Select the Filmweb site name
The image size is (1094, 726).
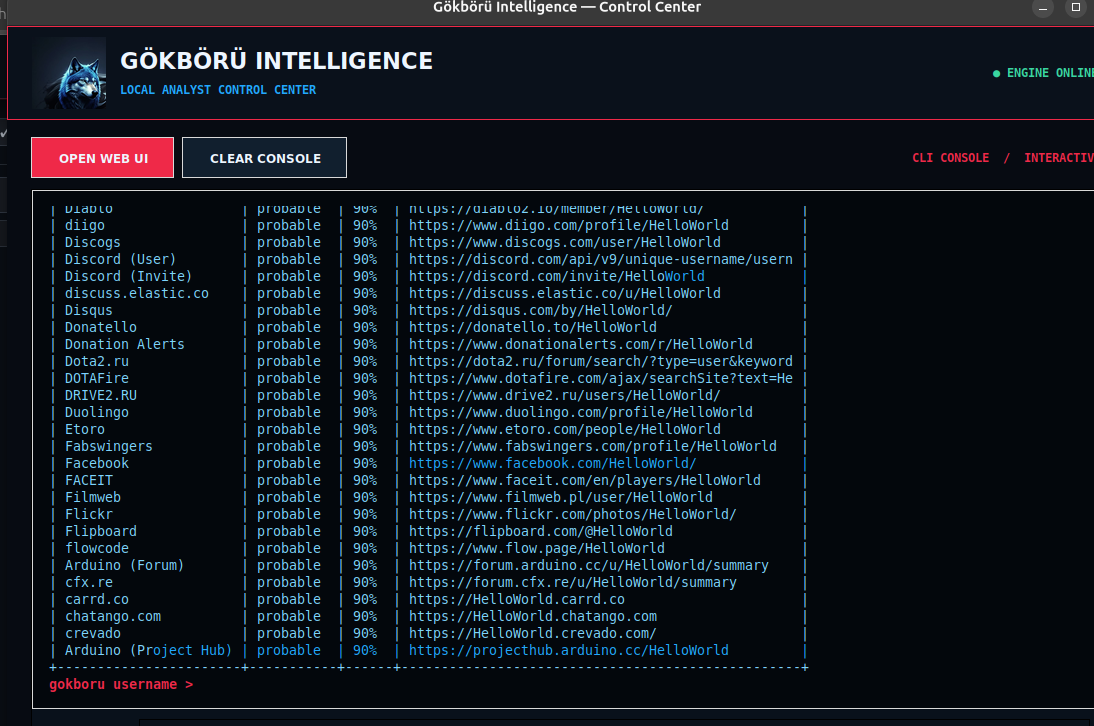93,497
